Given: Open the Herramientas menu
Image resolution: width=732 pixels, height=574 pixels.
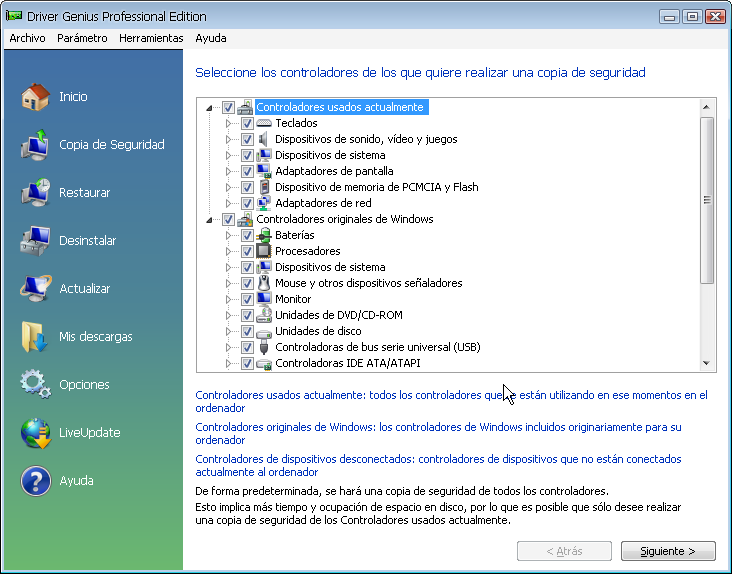Looking at the screenshot, I should (x=151, y=38).
